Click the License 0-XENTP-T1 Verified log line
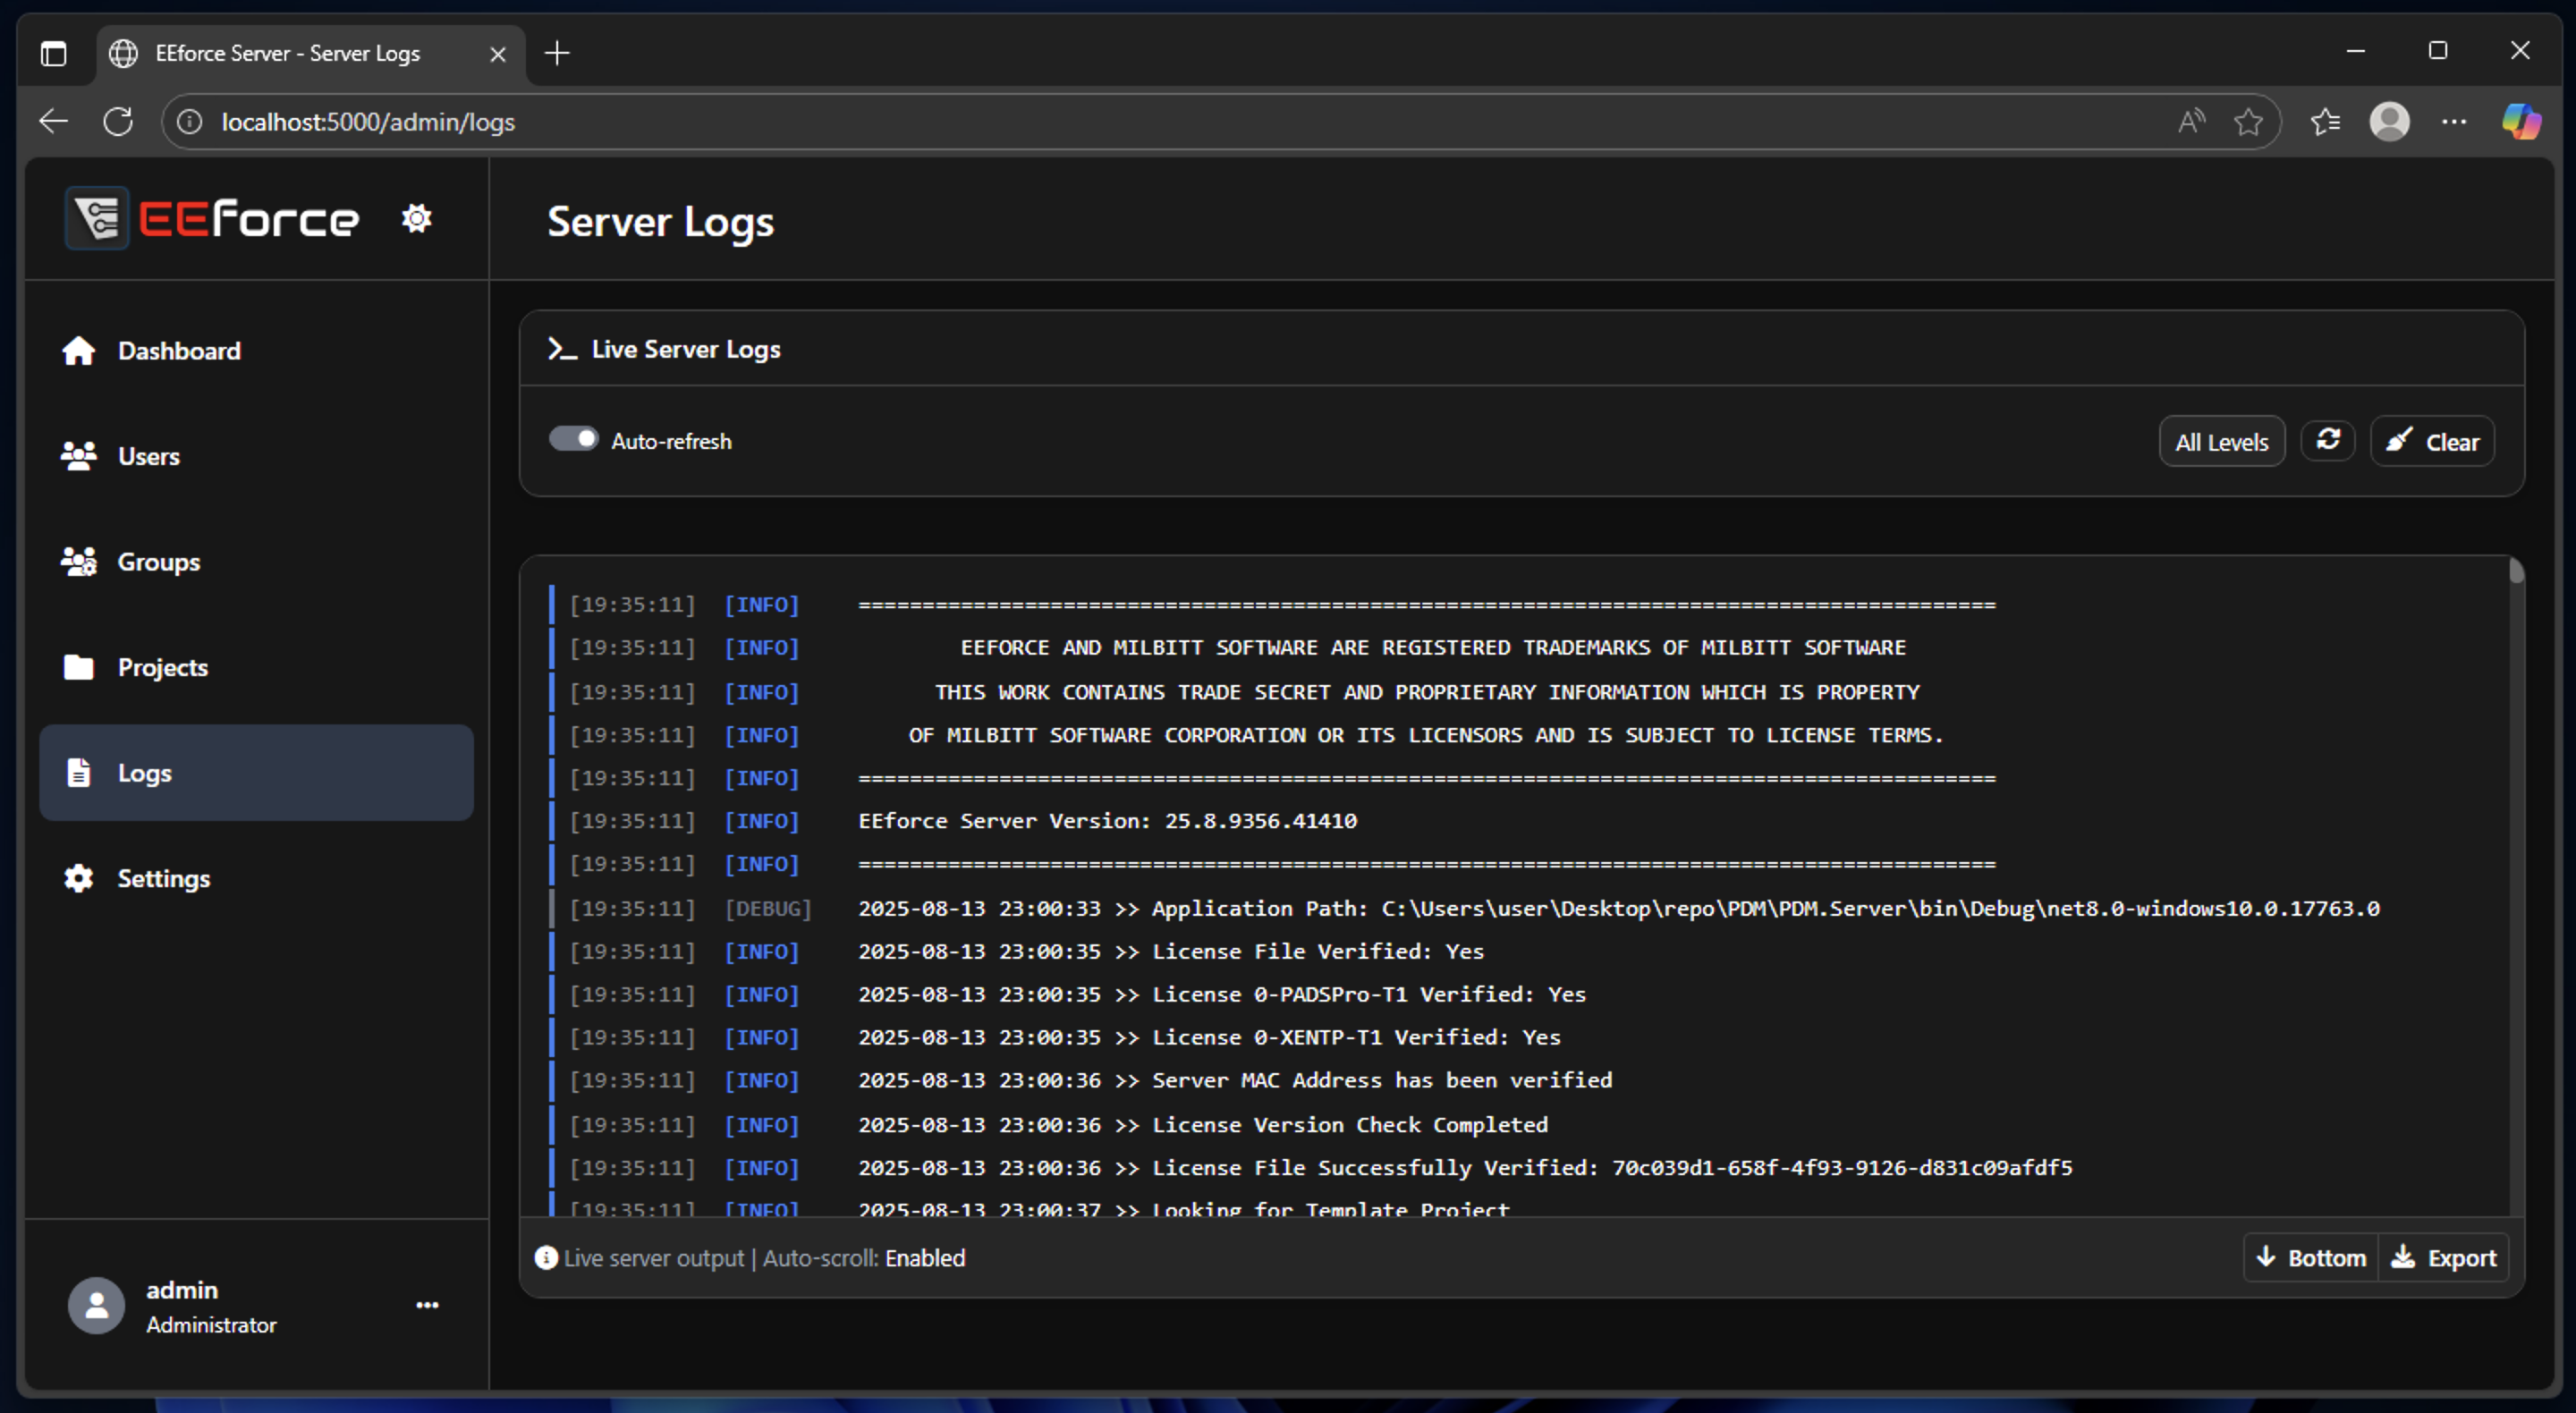The height and width of the screenshot is (1413, 2576). click(x=1209, y=1037)
